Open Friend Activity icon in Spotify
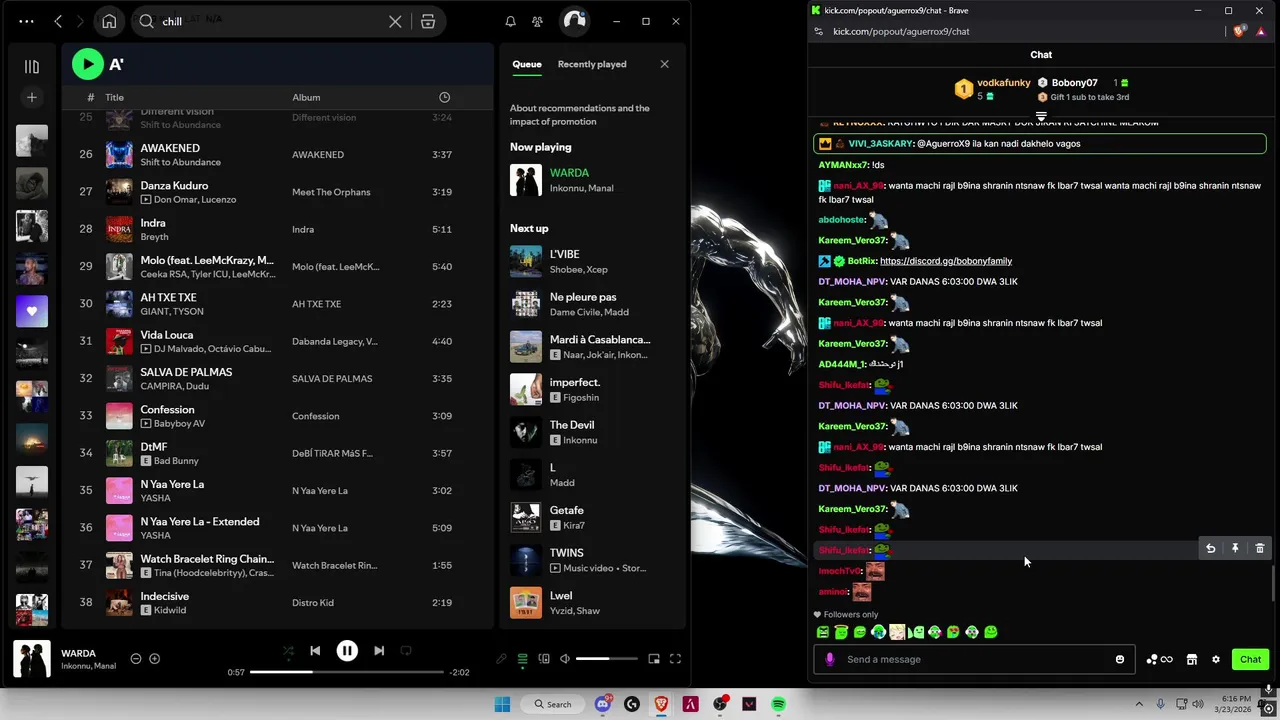 tap(538, 22)
